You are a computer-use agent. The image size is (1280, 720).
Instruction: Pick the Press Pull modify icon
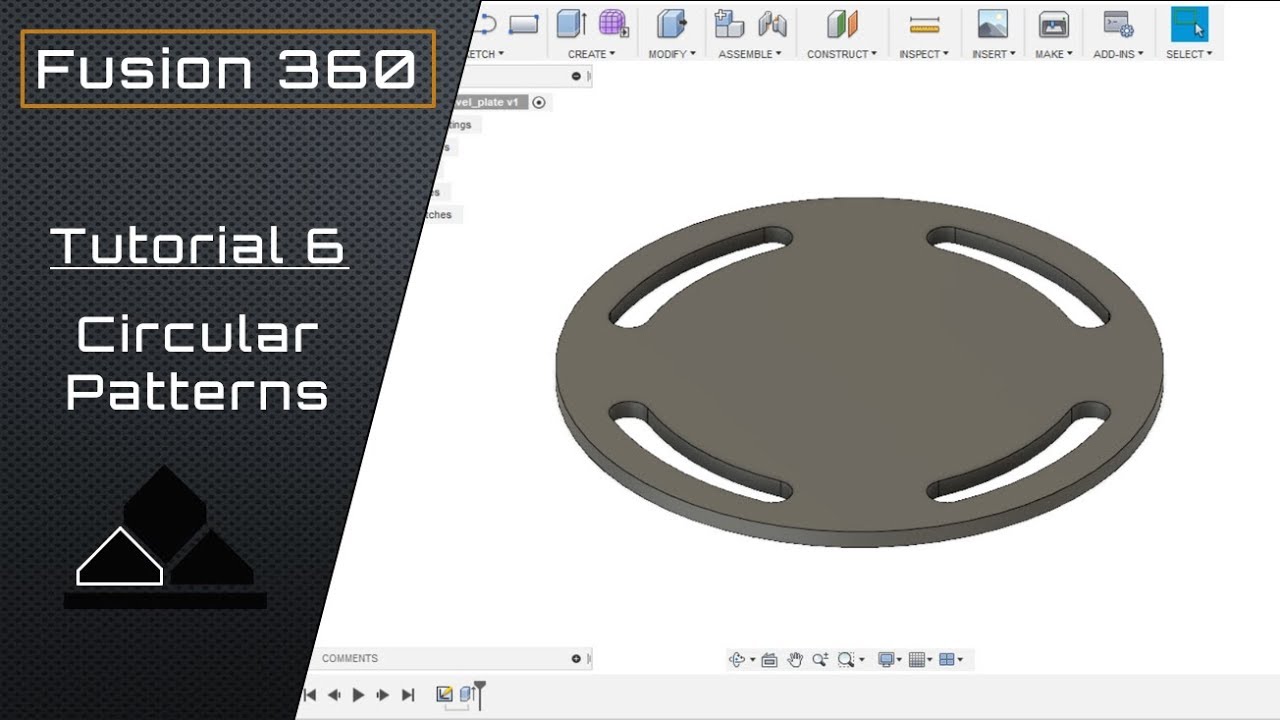coord(671,24)
